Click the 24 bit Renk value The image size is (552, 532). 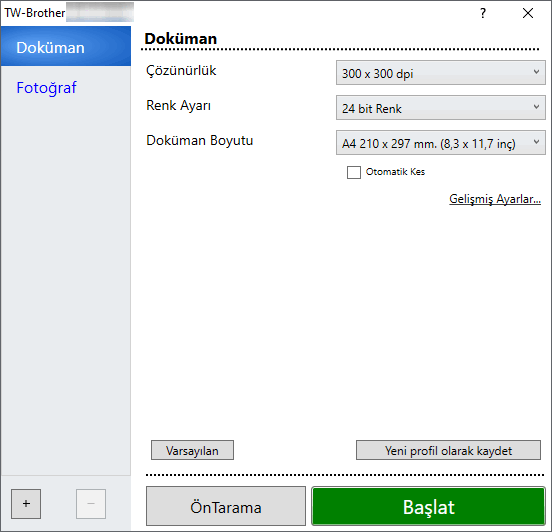[371, 108]
